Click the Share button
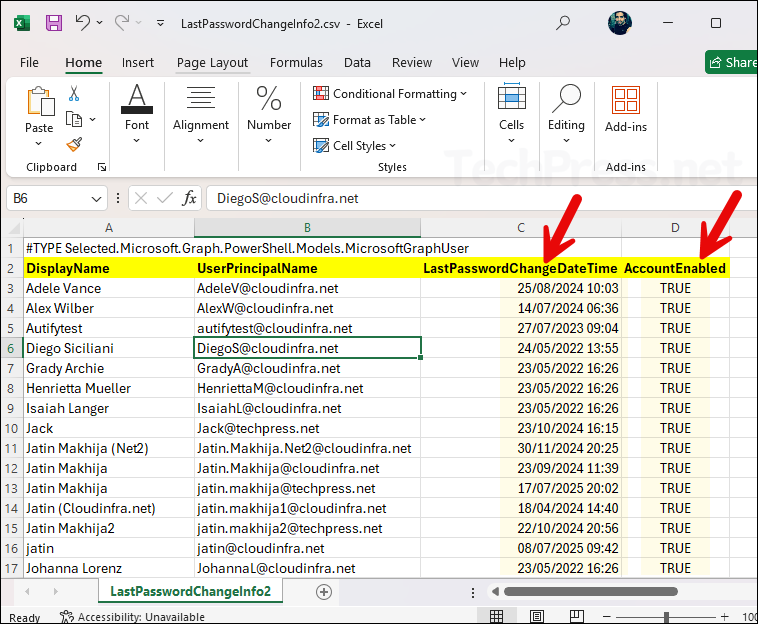758x624 pixels. click(731, 62)
